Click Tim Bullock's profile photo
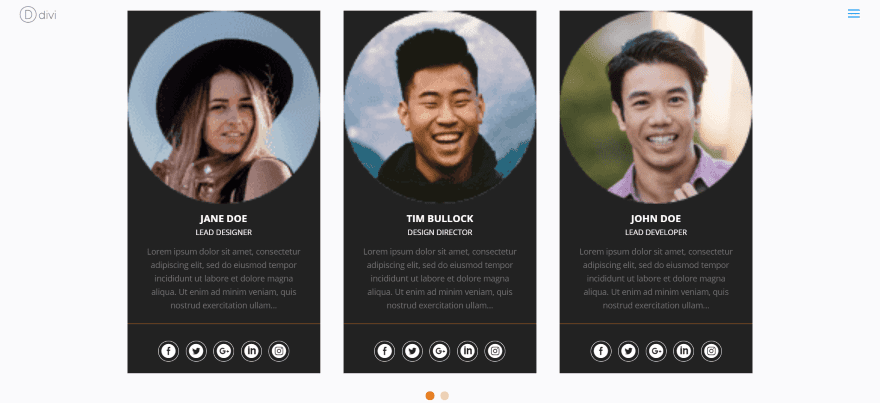This screenshot has height=403, width=880. (440, 107)
